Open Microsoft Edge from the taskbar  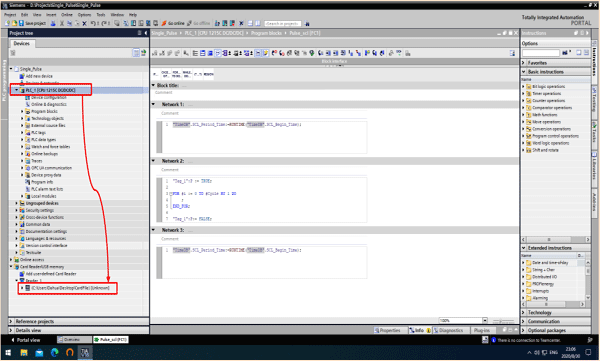54,352
